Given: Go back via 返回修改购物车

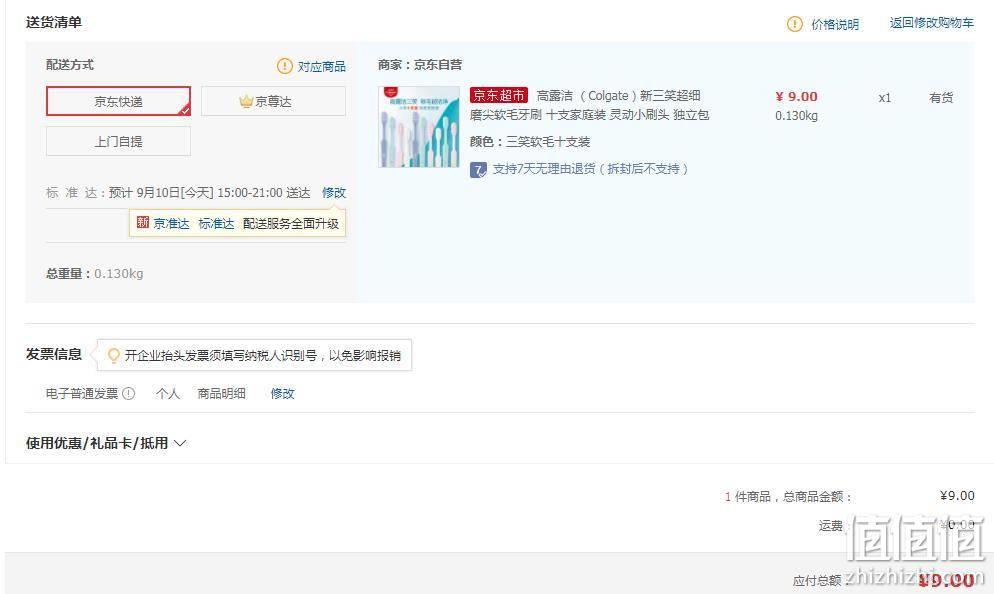Looking at the screenshot, I should (x=931, y=23).
